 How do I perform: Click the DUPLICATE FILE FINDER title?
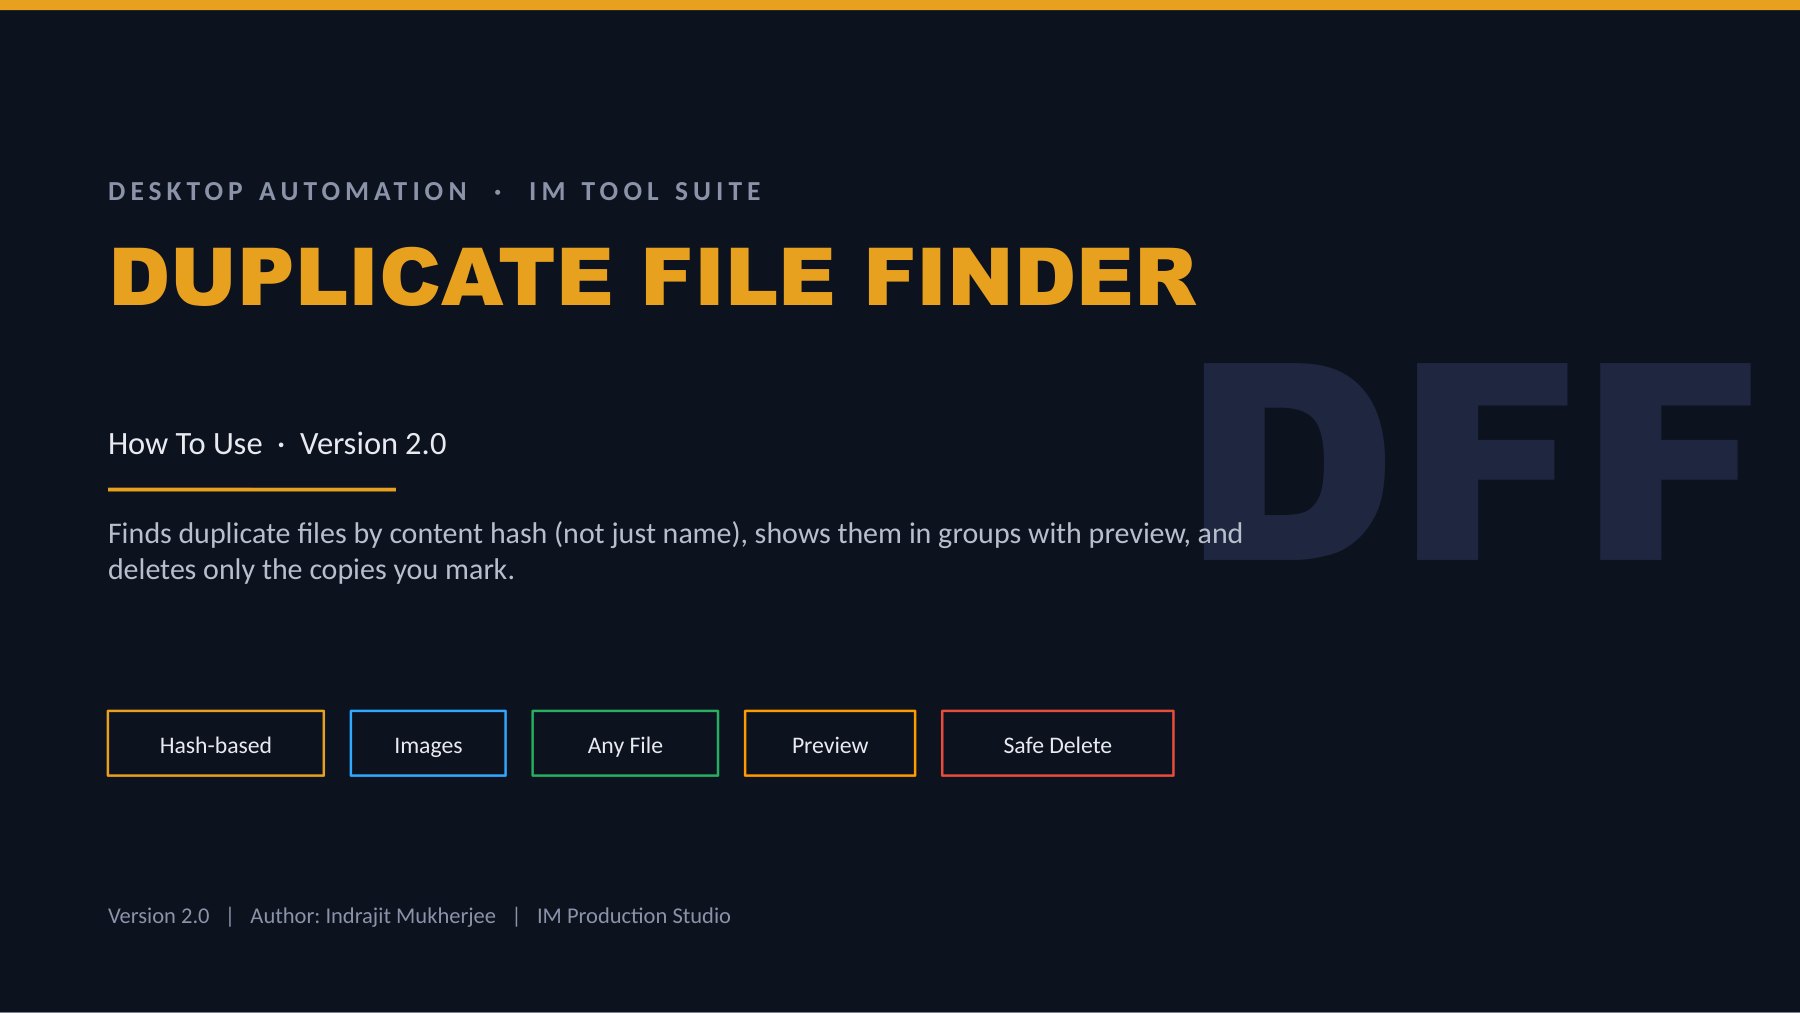653,277
